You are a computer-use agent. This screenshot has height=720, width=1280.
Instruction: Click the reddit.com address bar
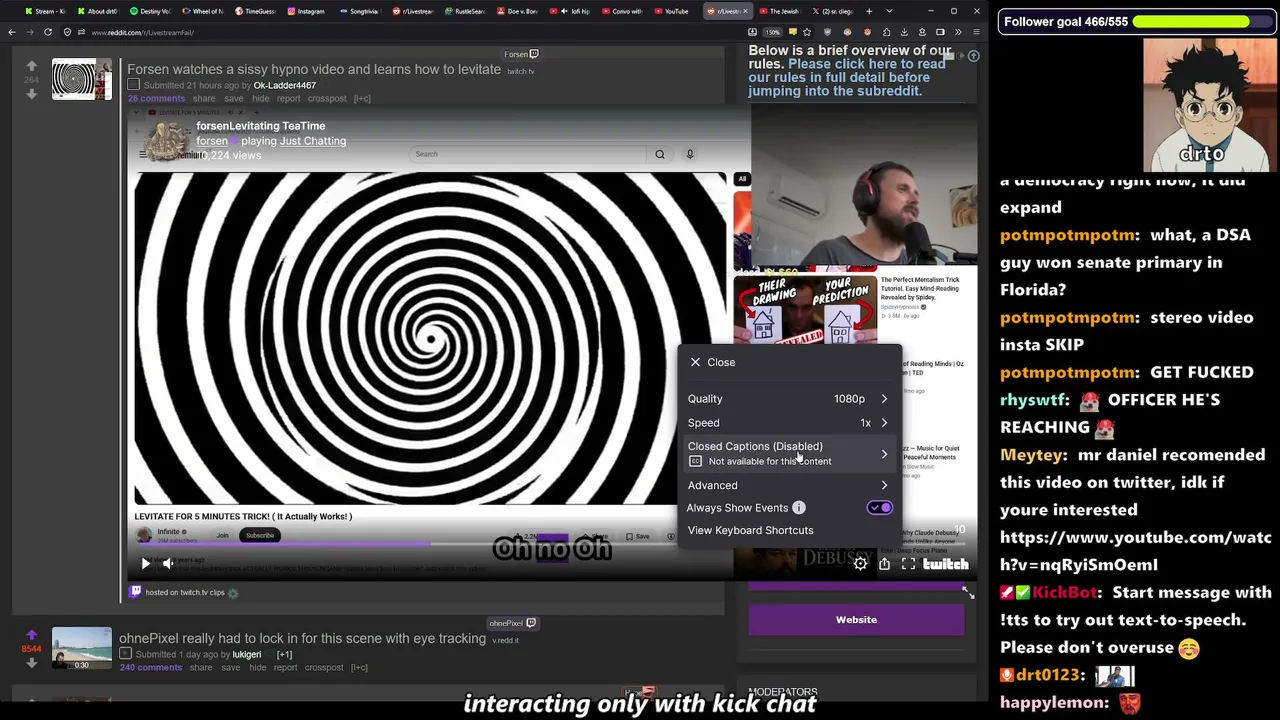[x=400, y=32]
